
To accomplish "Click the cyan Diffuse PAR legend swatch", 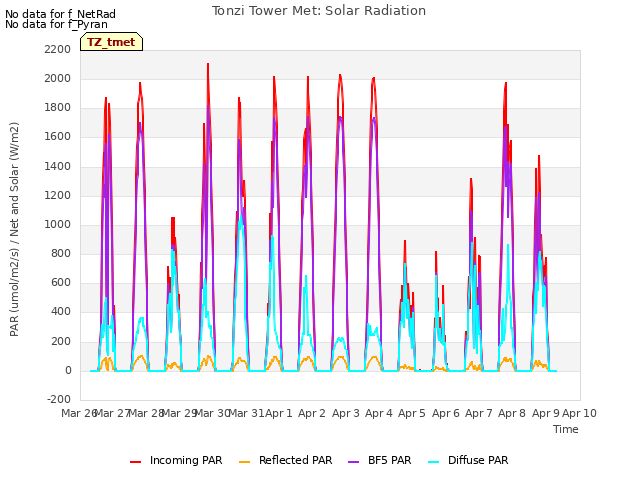I will (x=433, y=462).
